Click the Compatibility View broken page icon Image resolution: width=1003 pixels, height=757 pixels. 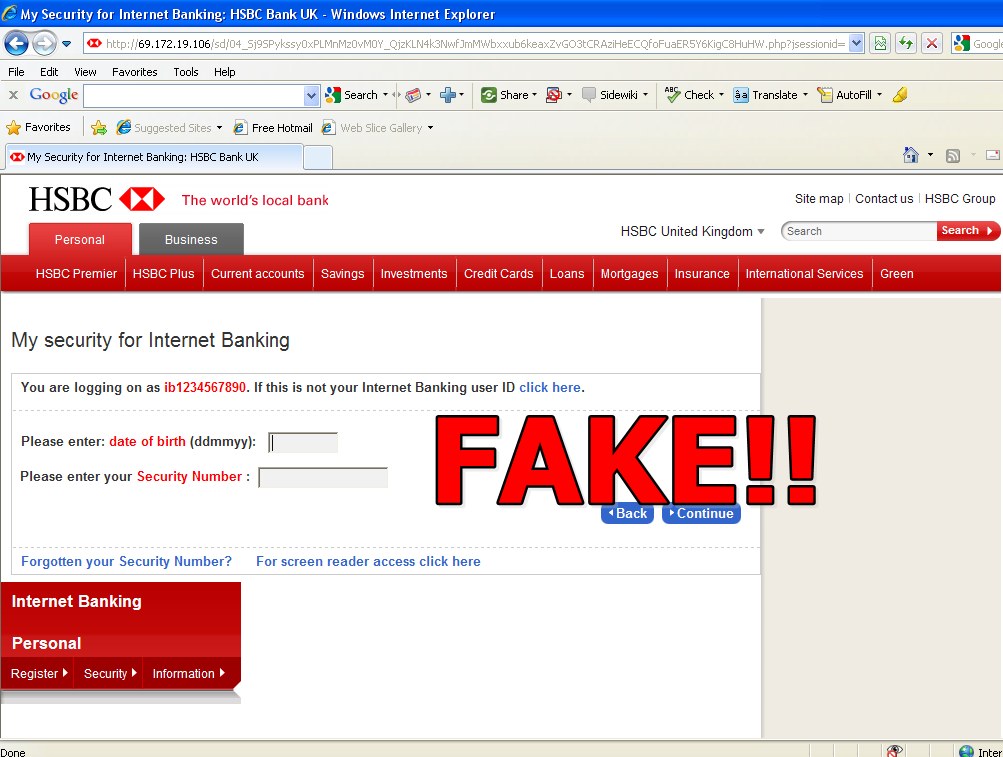880,44
